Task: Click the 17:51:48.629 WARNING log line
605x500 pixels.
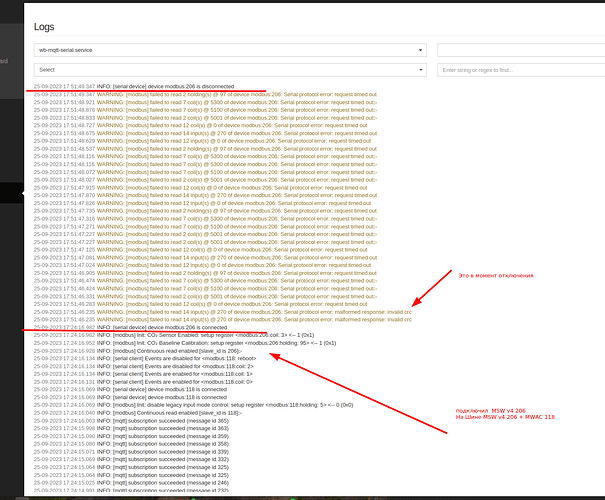Action: coord(203,141)
